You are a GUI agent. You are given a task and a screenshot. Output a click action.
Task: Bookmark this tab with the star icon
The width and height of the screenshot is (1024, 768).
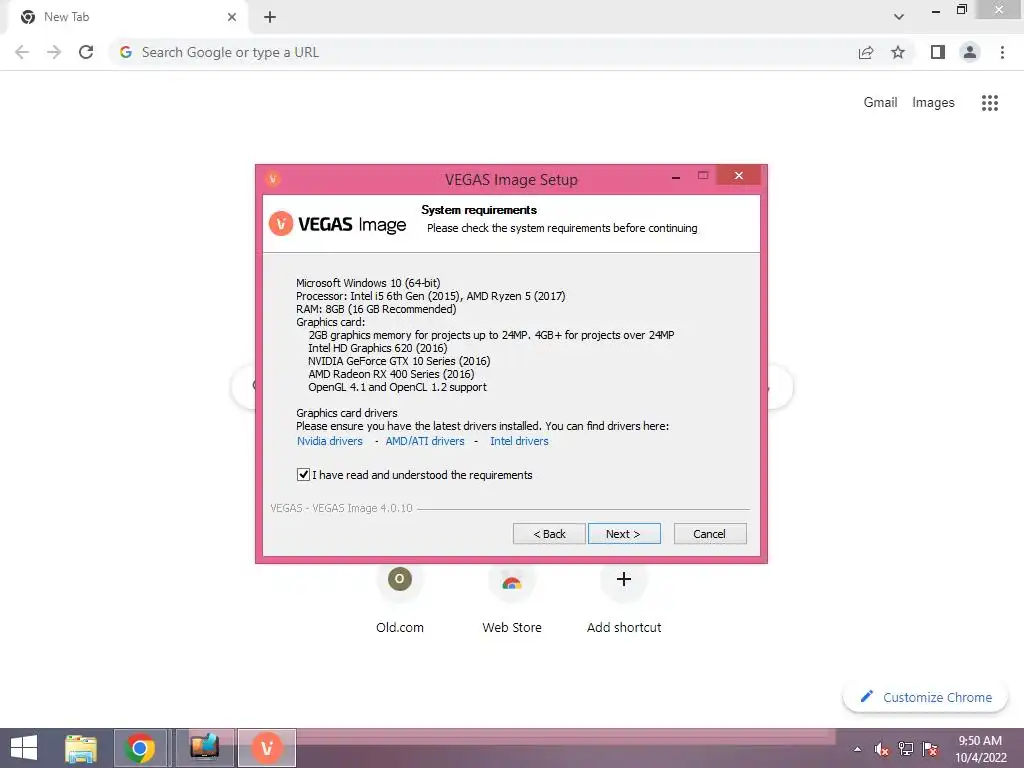(898, 52)
